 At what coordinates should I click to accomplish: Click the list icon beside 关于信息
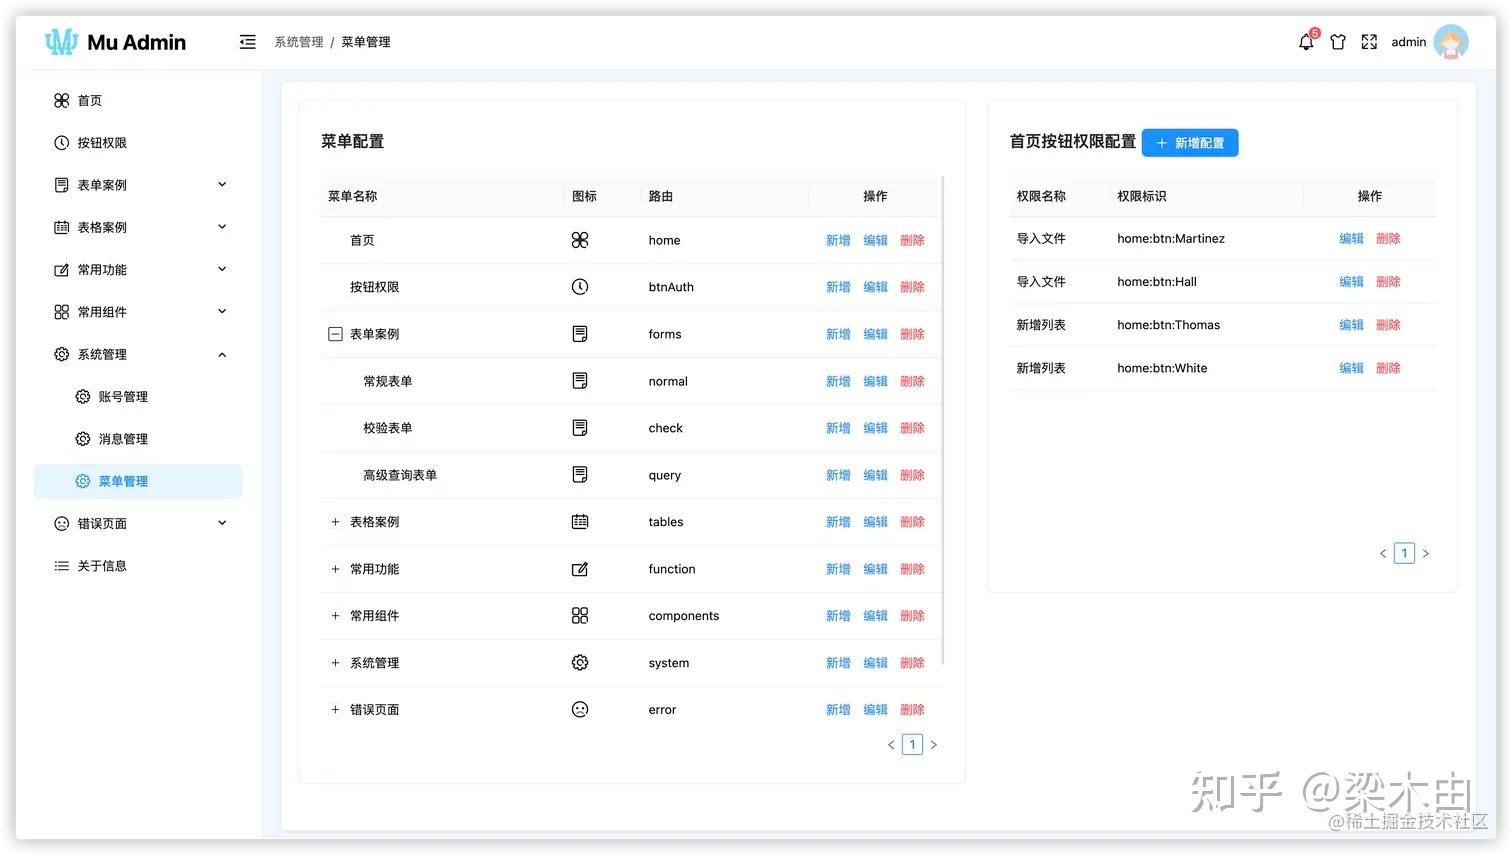click(x=60, y=565)
